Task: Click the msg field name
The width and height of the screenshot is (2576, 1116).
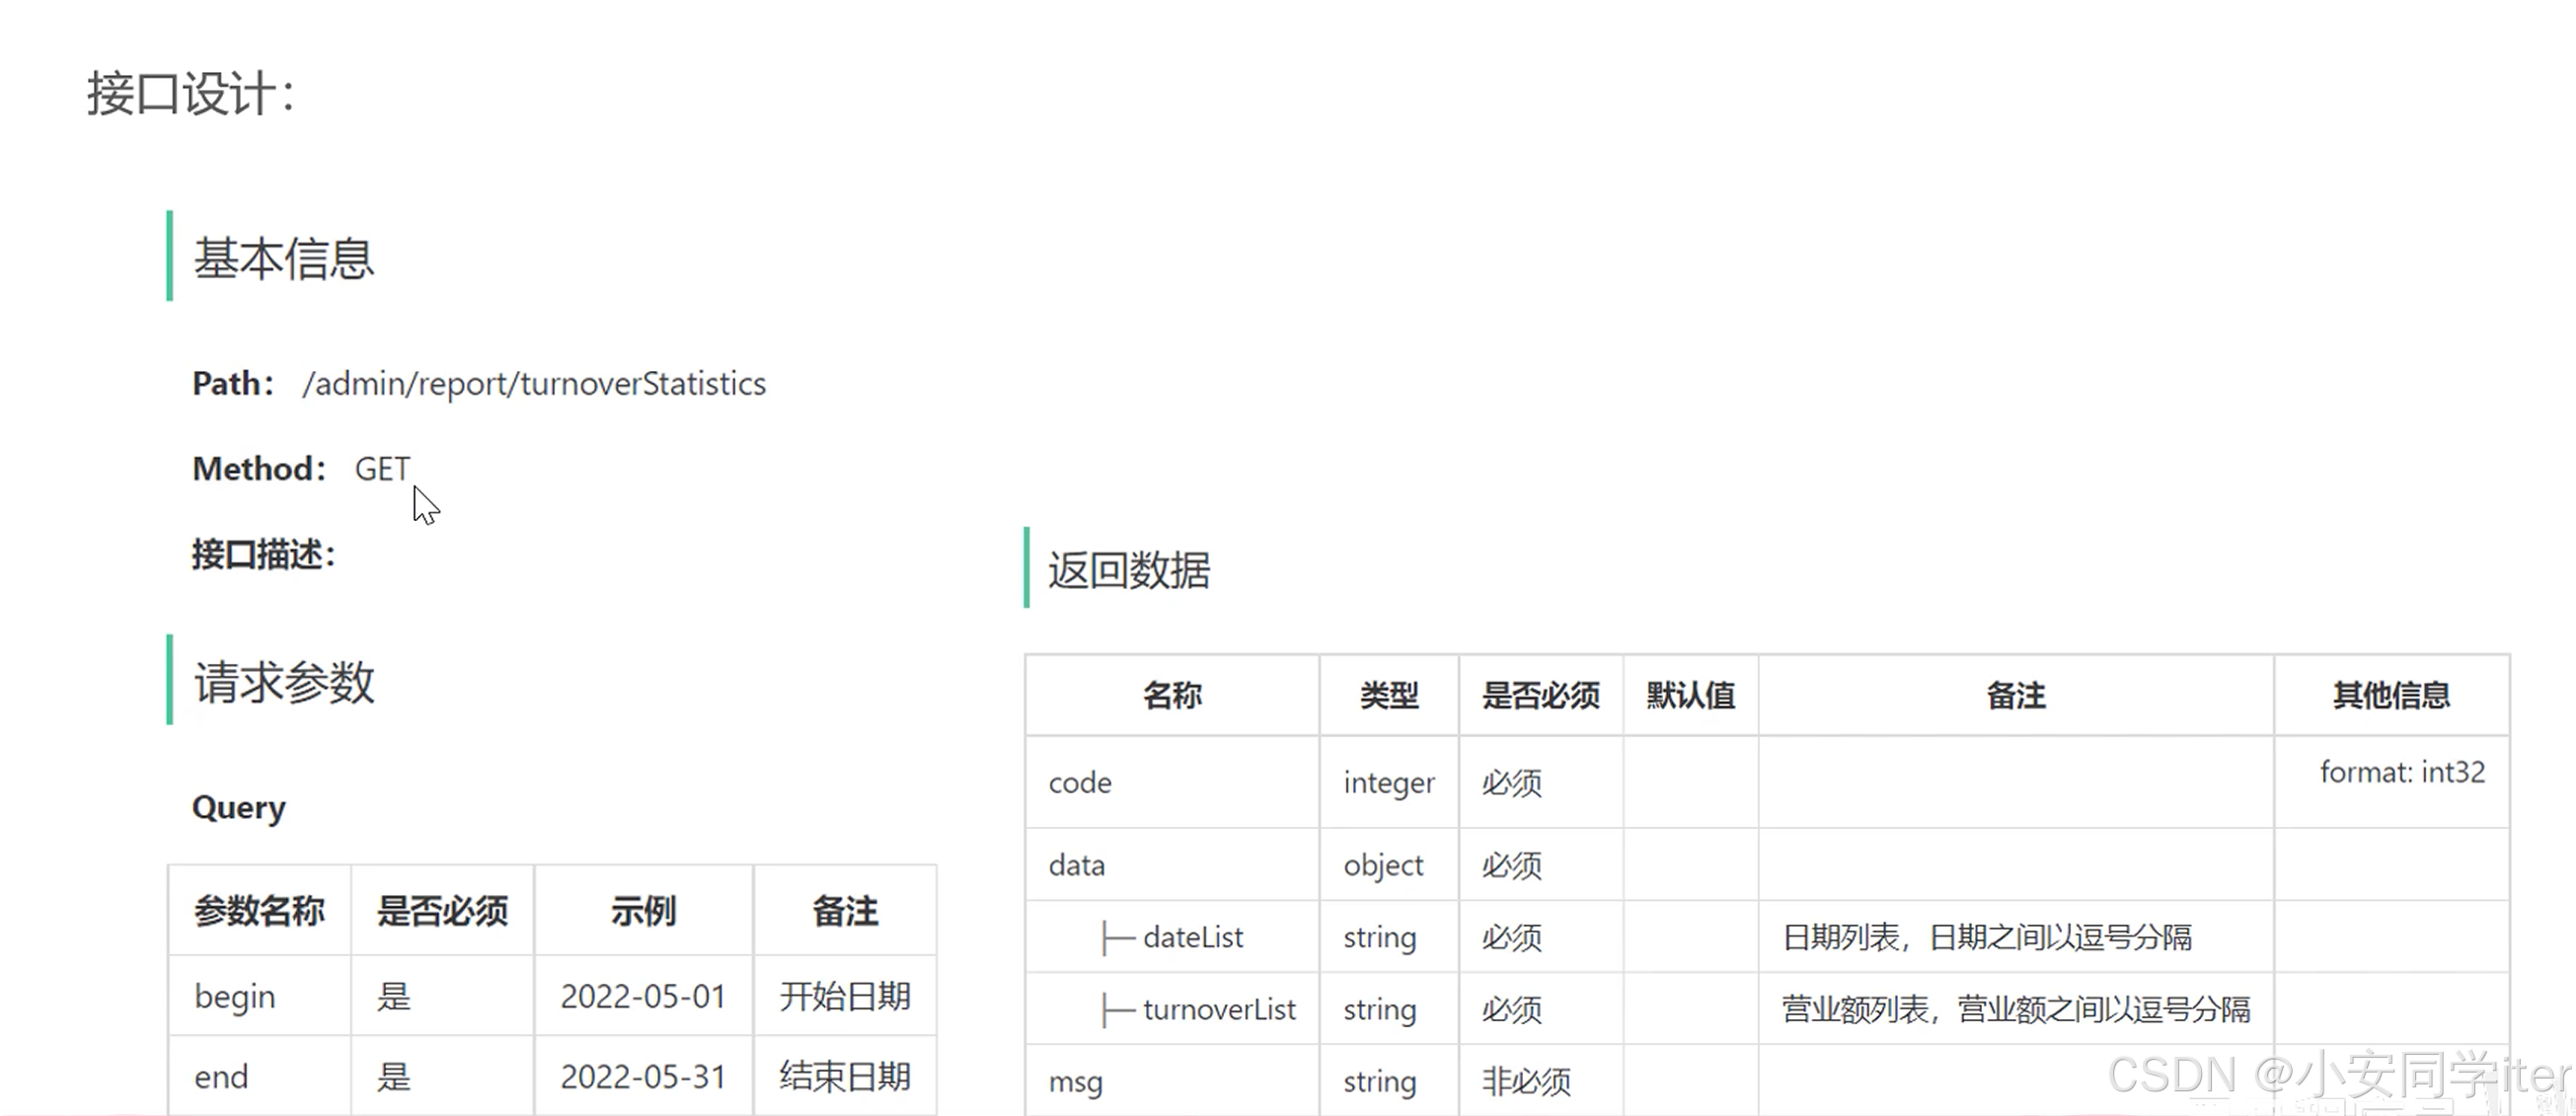Action: point(1076,1081)
